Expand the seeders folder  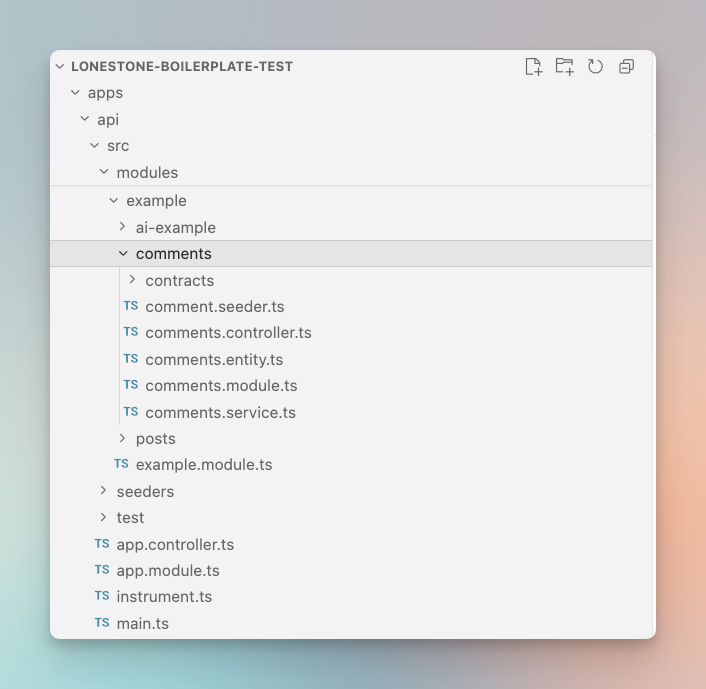[x=104, y=491]
